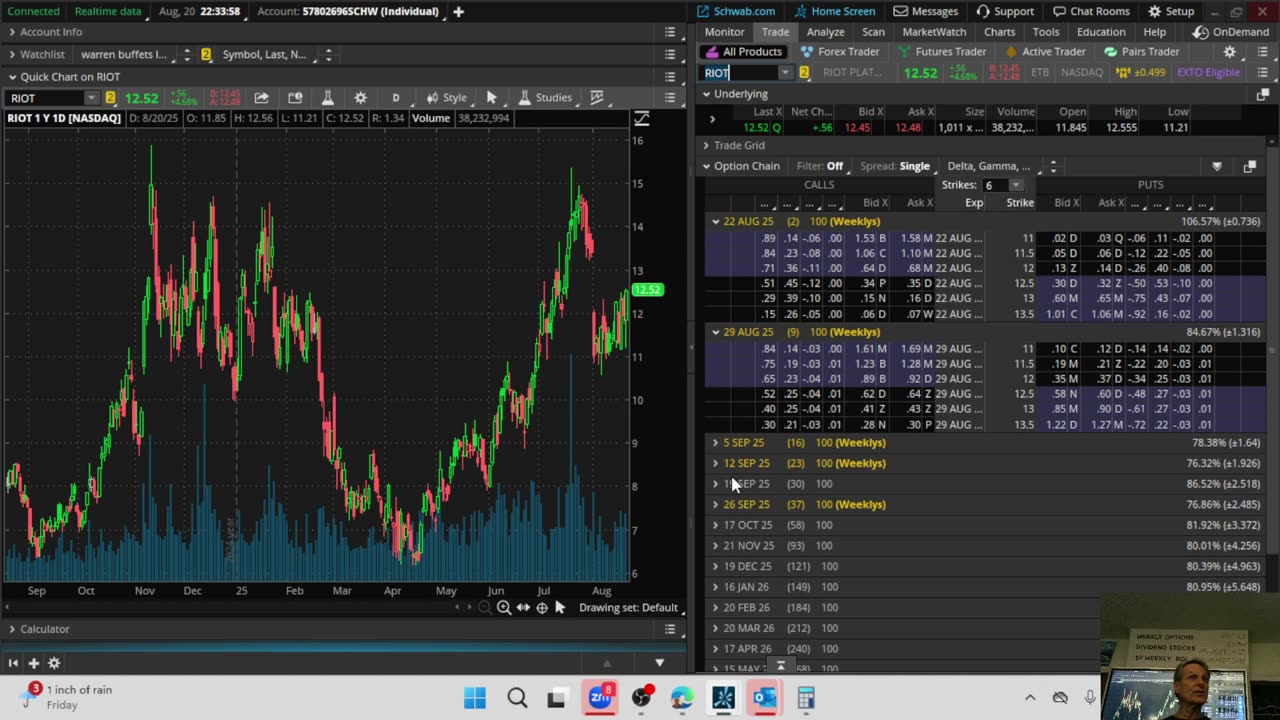This screenshot has height=720, width=1280.
Task: Click yellow link box beside RIOT in Trade tab
Action: 804,73
